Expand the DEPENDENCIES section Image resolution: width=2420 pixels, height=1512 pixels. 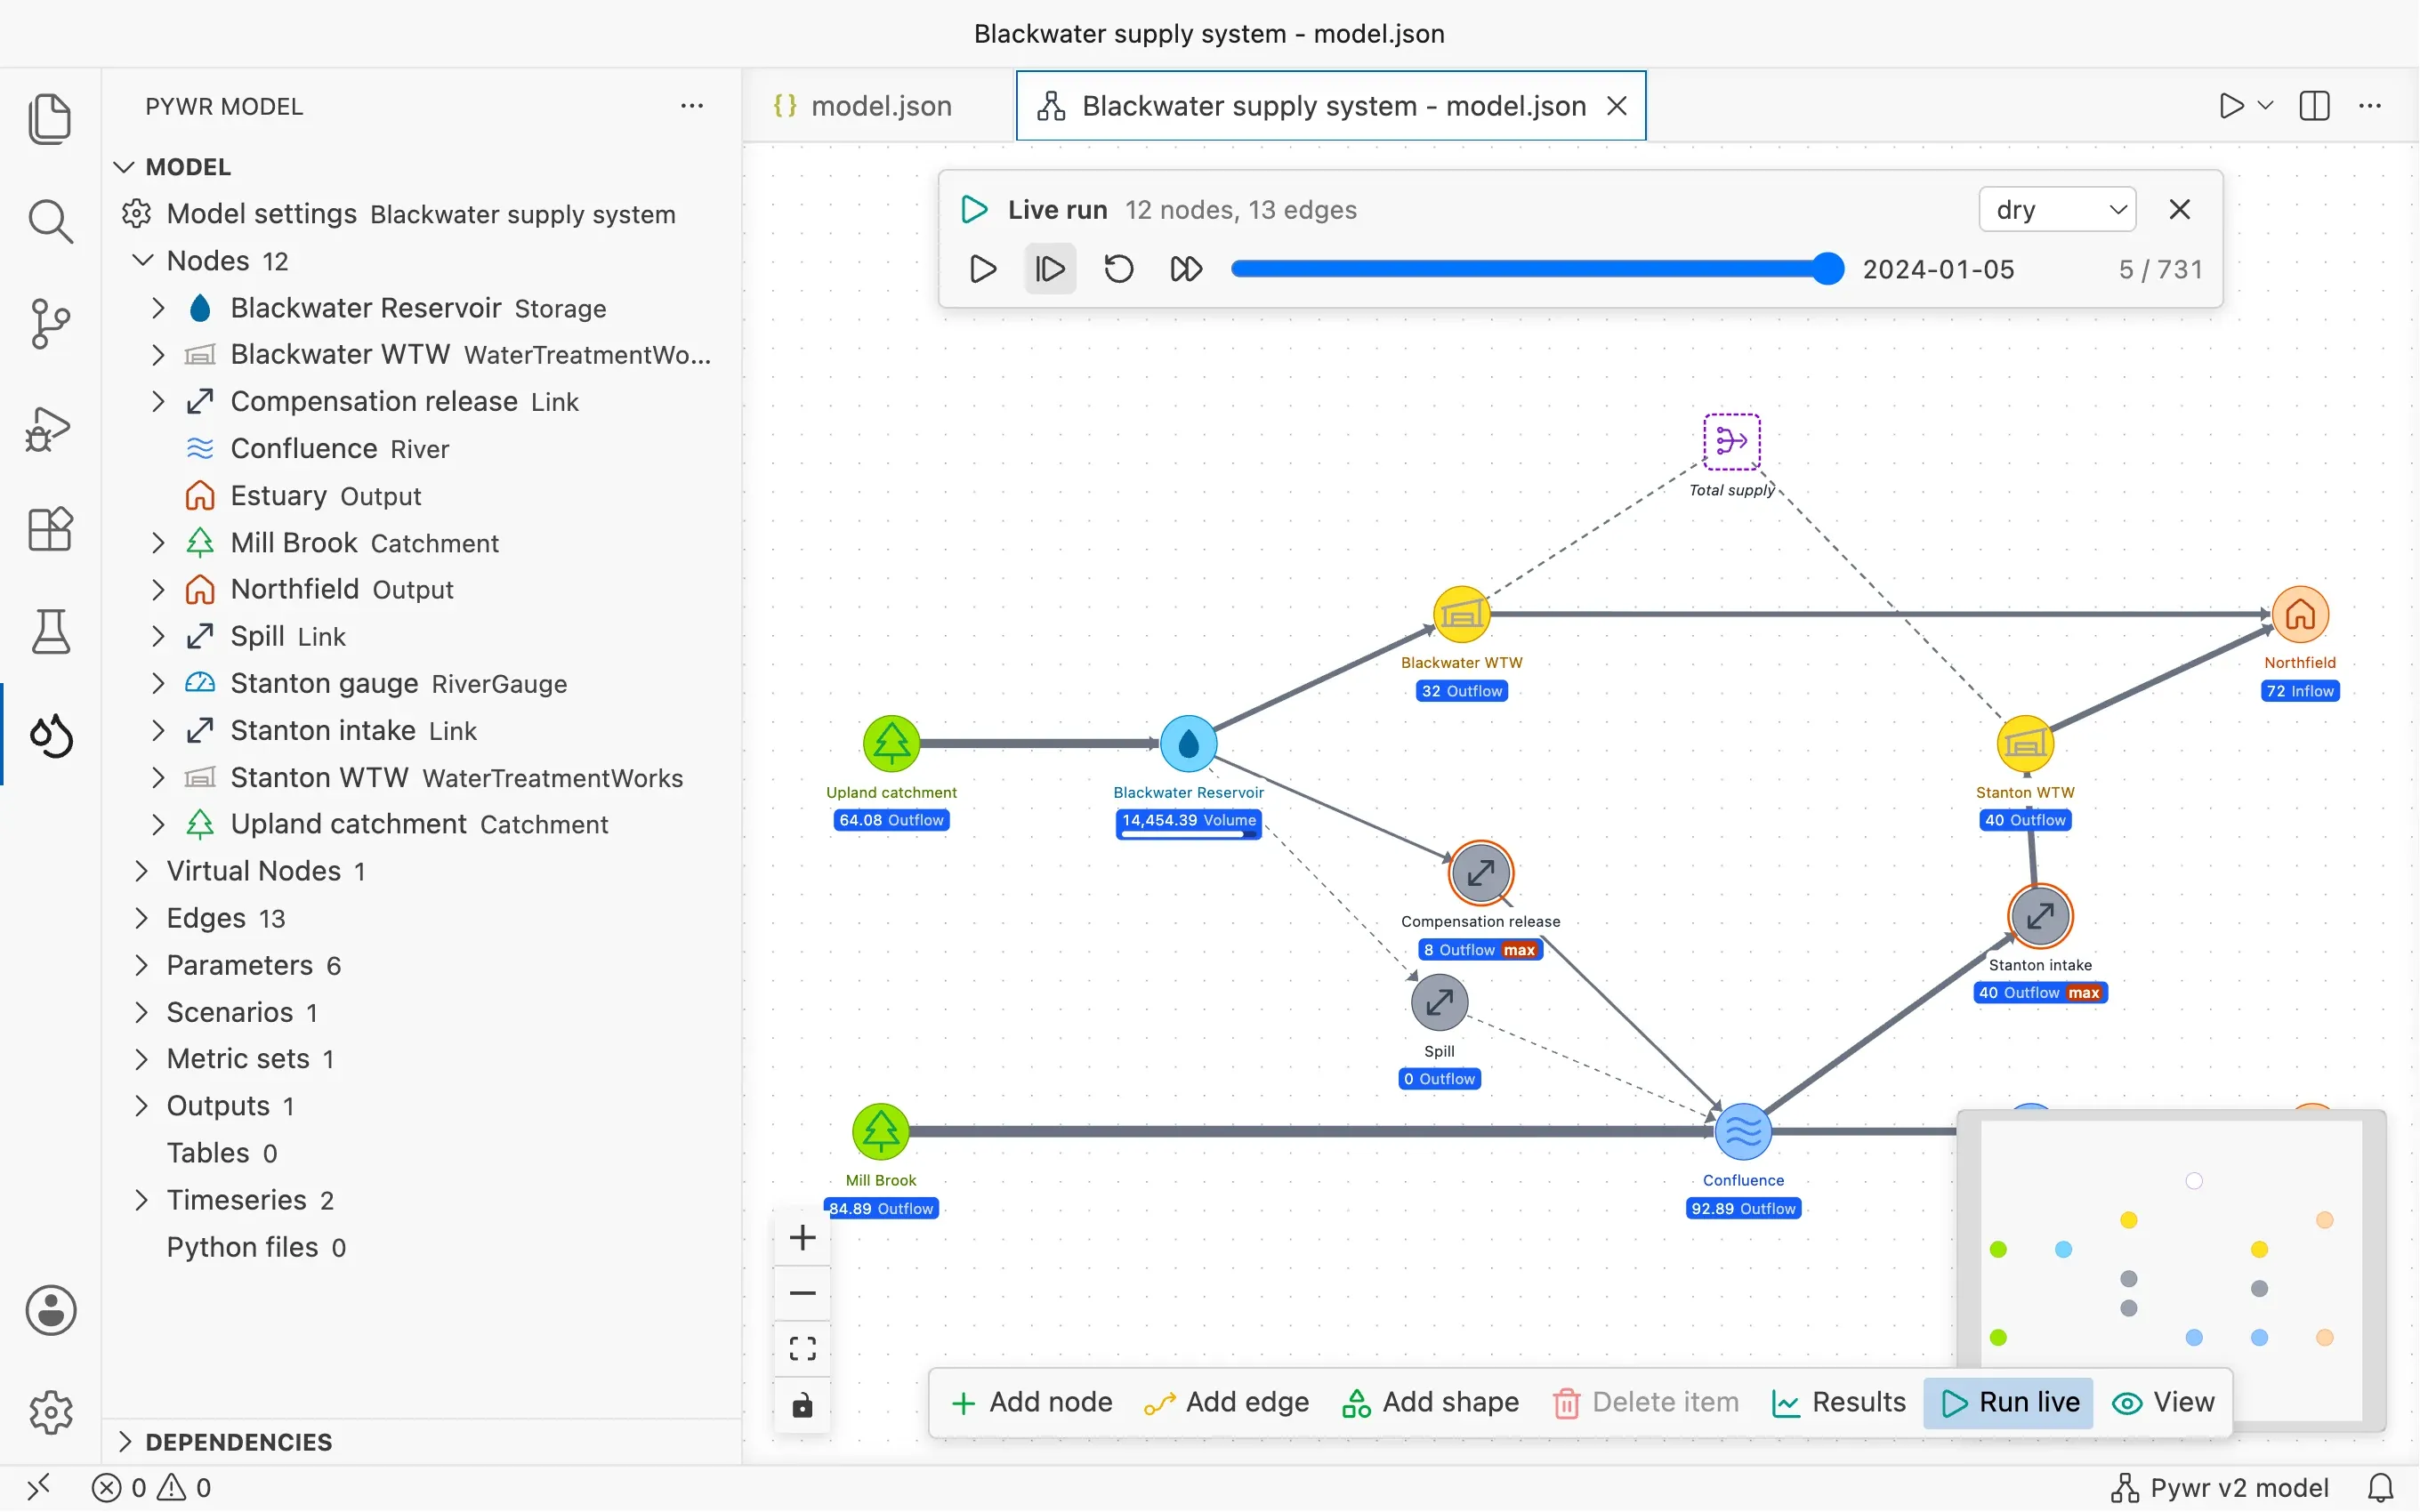coord(124,1441)
